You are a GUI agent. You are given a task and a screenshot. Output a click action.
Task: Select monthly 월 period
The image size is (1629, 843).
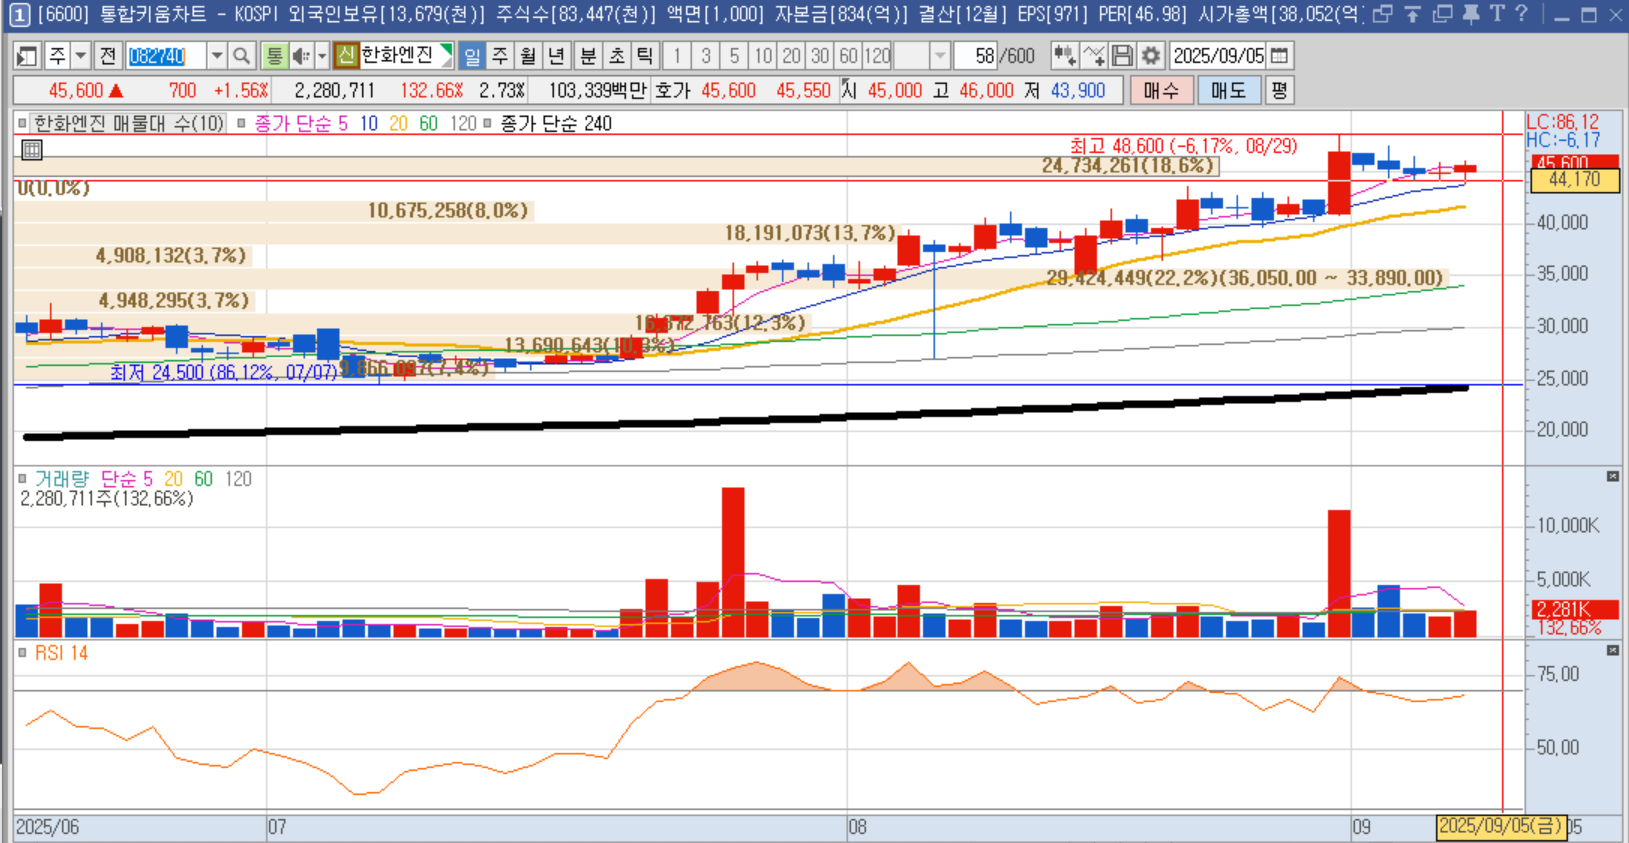pos(528,56)
